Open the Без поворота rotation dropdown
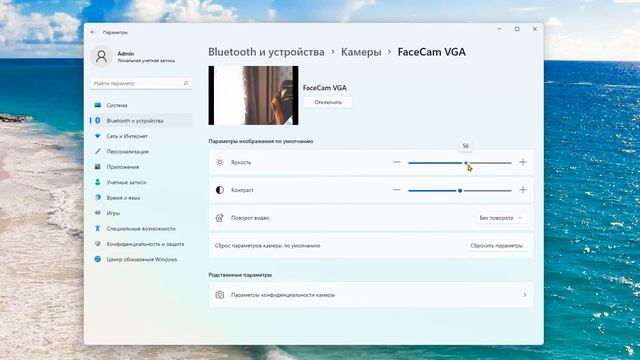 (x=501, y=218)
